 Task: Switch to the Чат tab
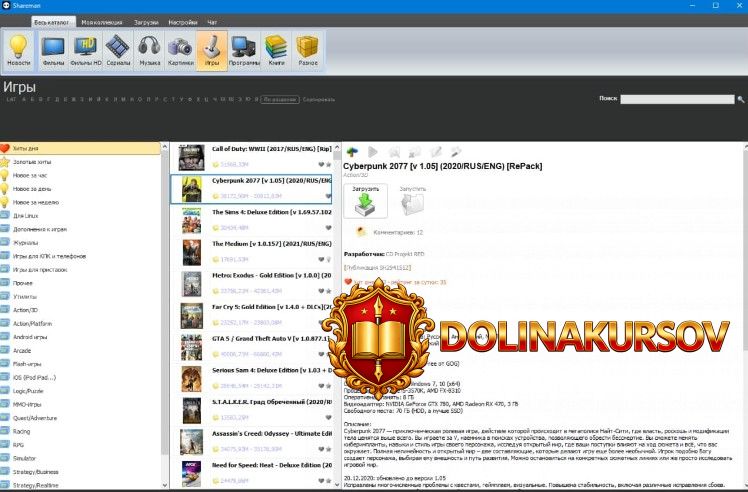pyautogui.click(x=212, y=22)
